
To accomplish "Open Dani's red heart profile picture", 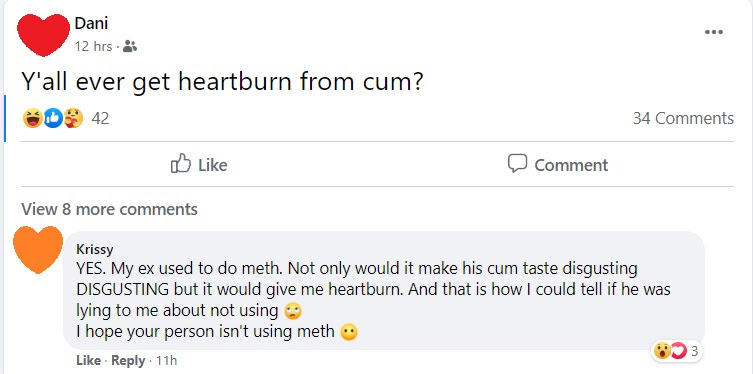I will [43, 35].
